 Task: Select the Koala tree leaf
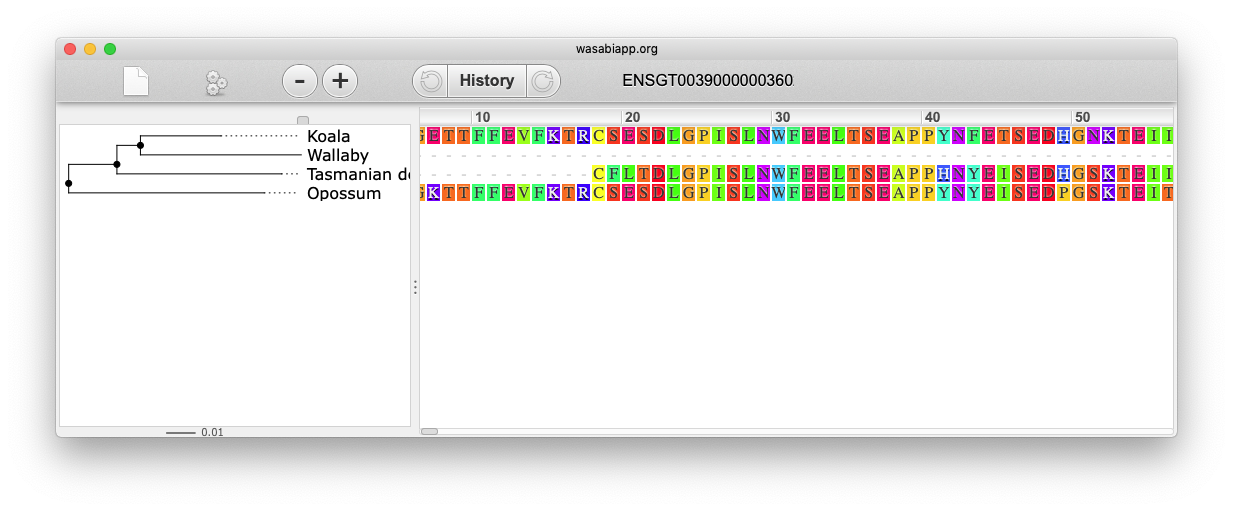(x=329, y=136)
